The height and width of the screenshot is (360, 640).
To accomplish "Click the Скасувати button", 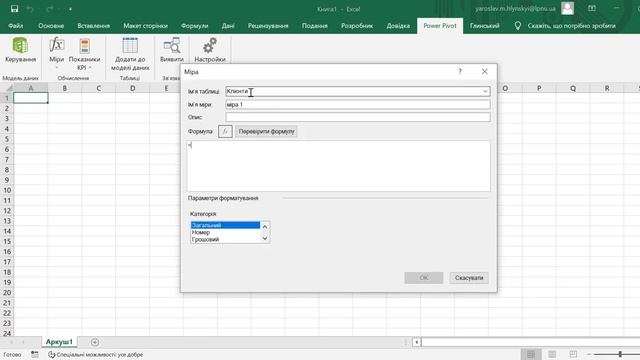I will [469, 278].
